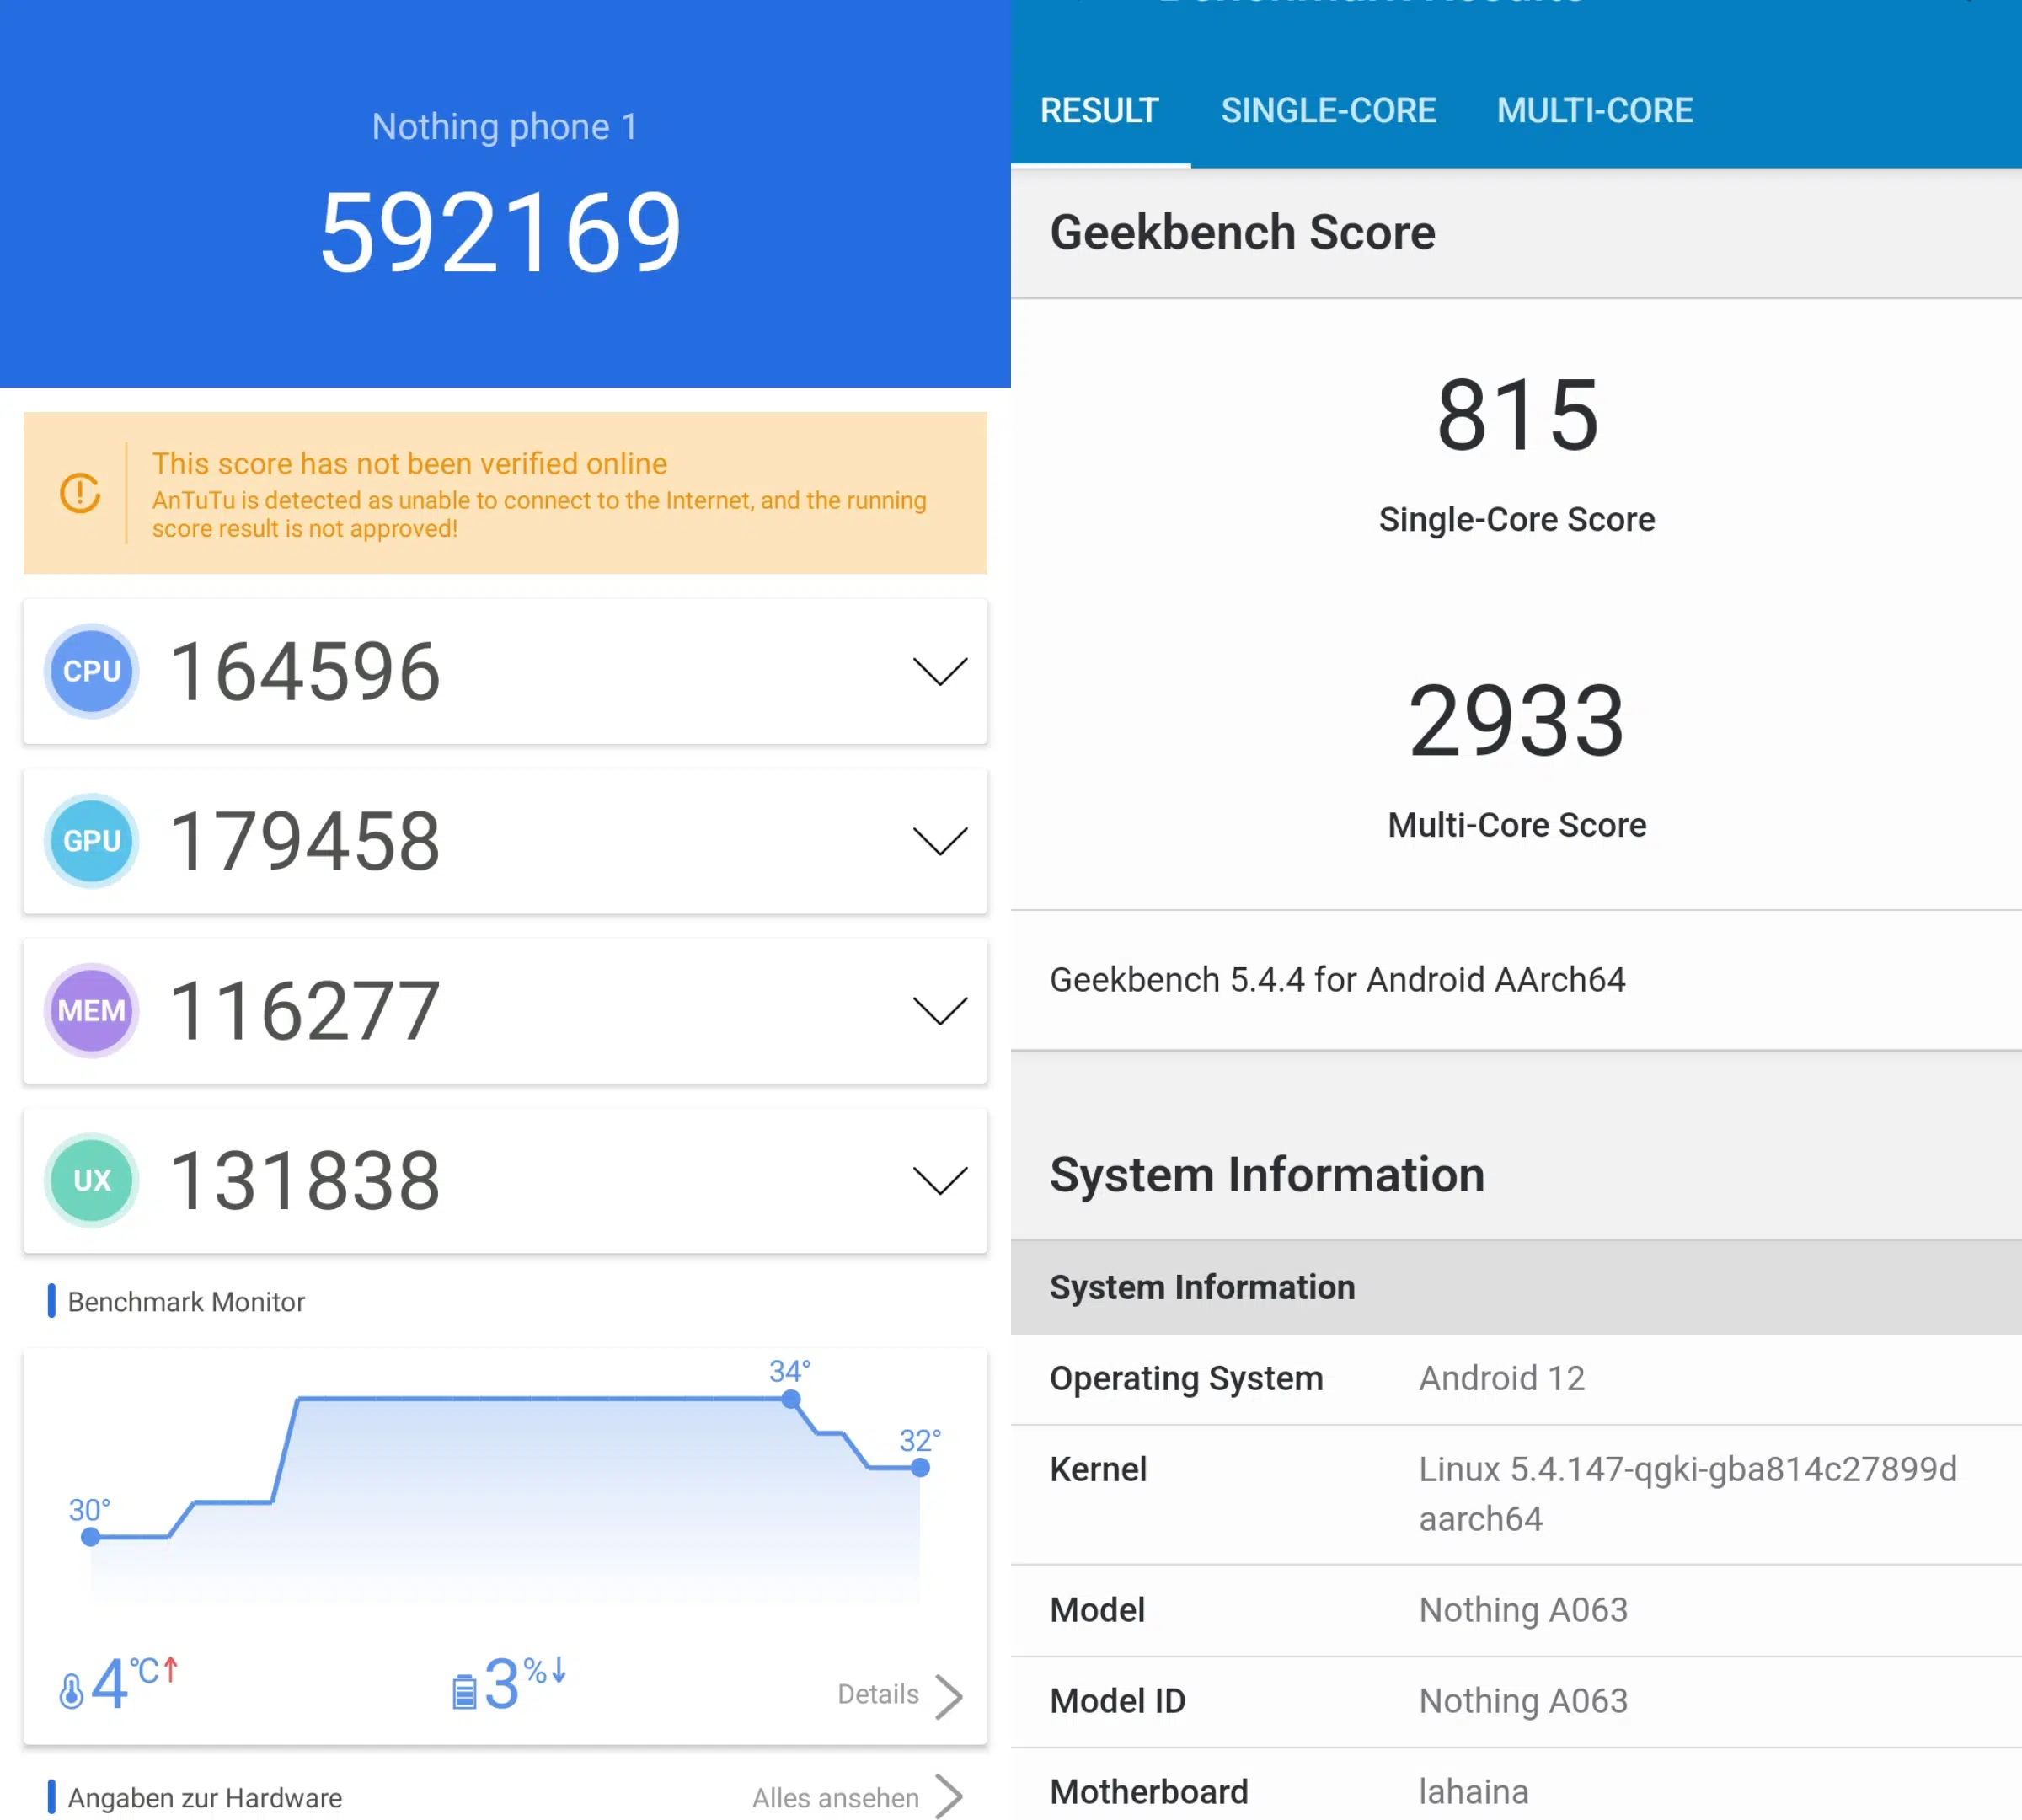Tap the multi-core score 2933
This screenshot has height=1820, width=2022.
point(1517,721)
